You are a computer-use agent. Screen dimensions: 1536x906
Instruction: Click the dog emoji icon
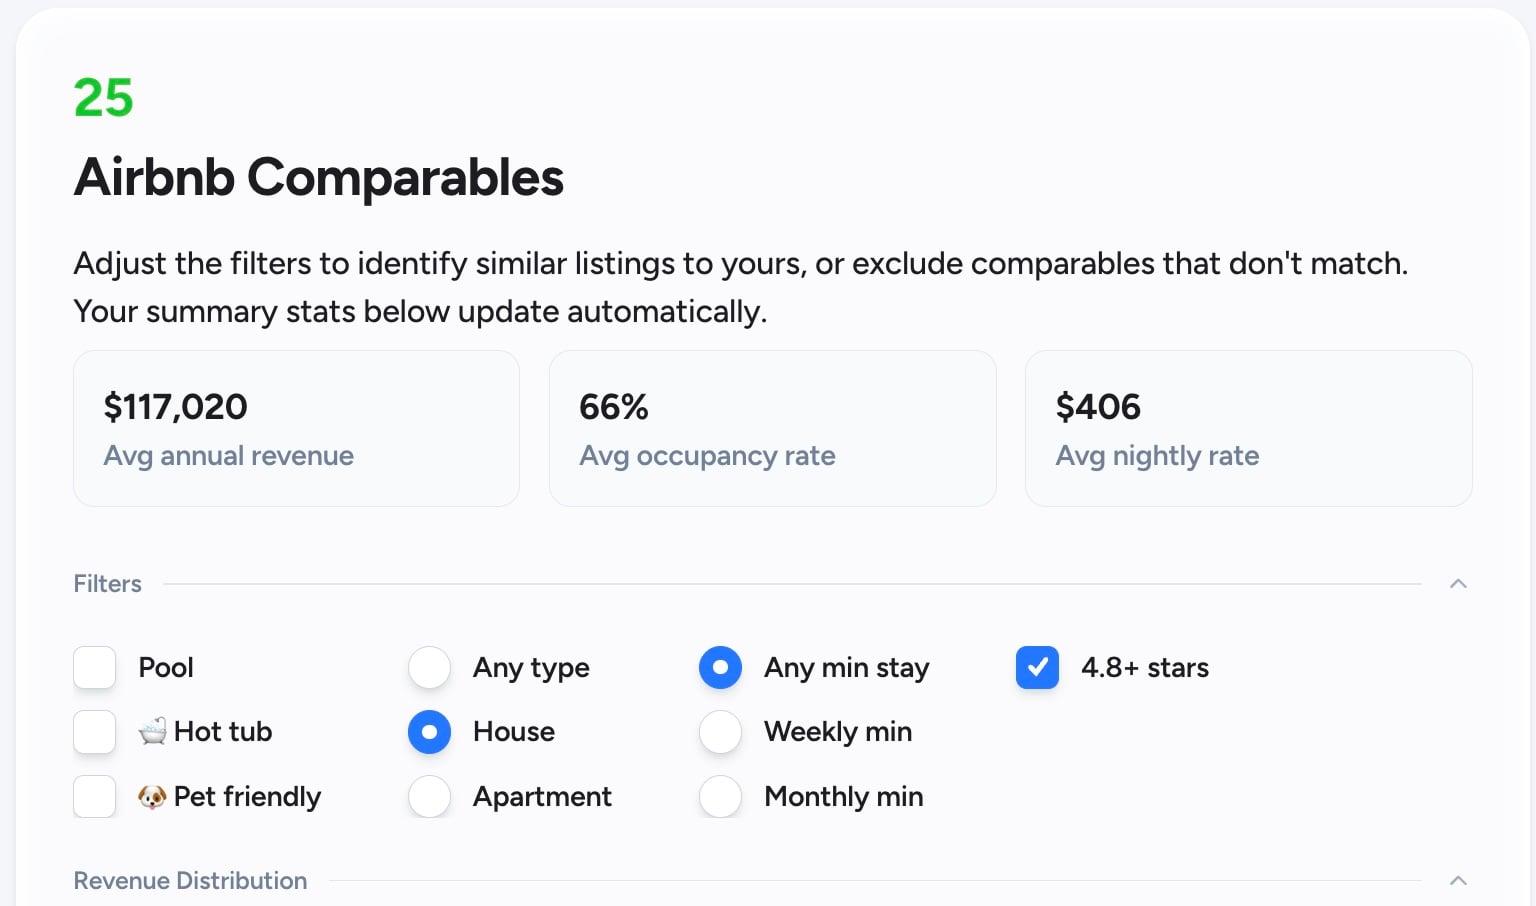tap(152, 797)
